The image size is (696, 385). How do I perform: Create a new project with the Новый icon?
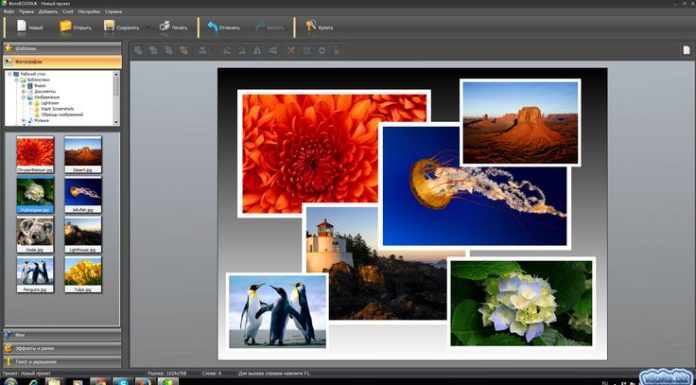point(22,26)
